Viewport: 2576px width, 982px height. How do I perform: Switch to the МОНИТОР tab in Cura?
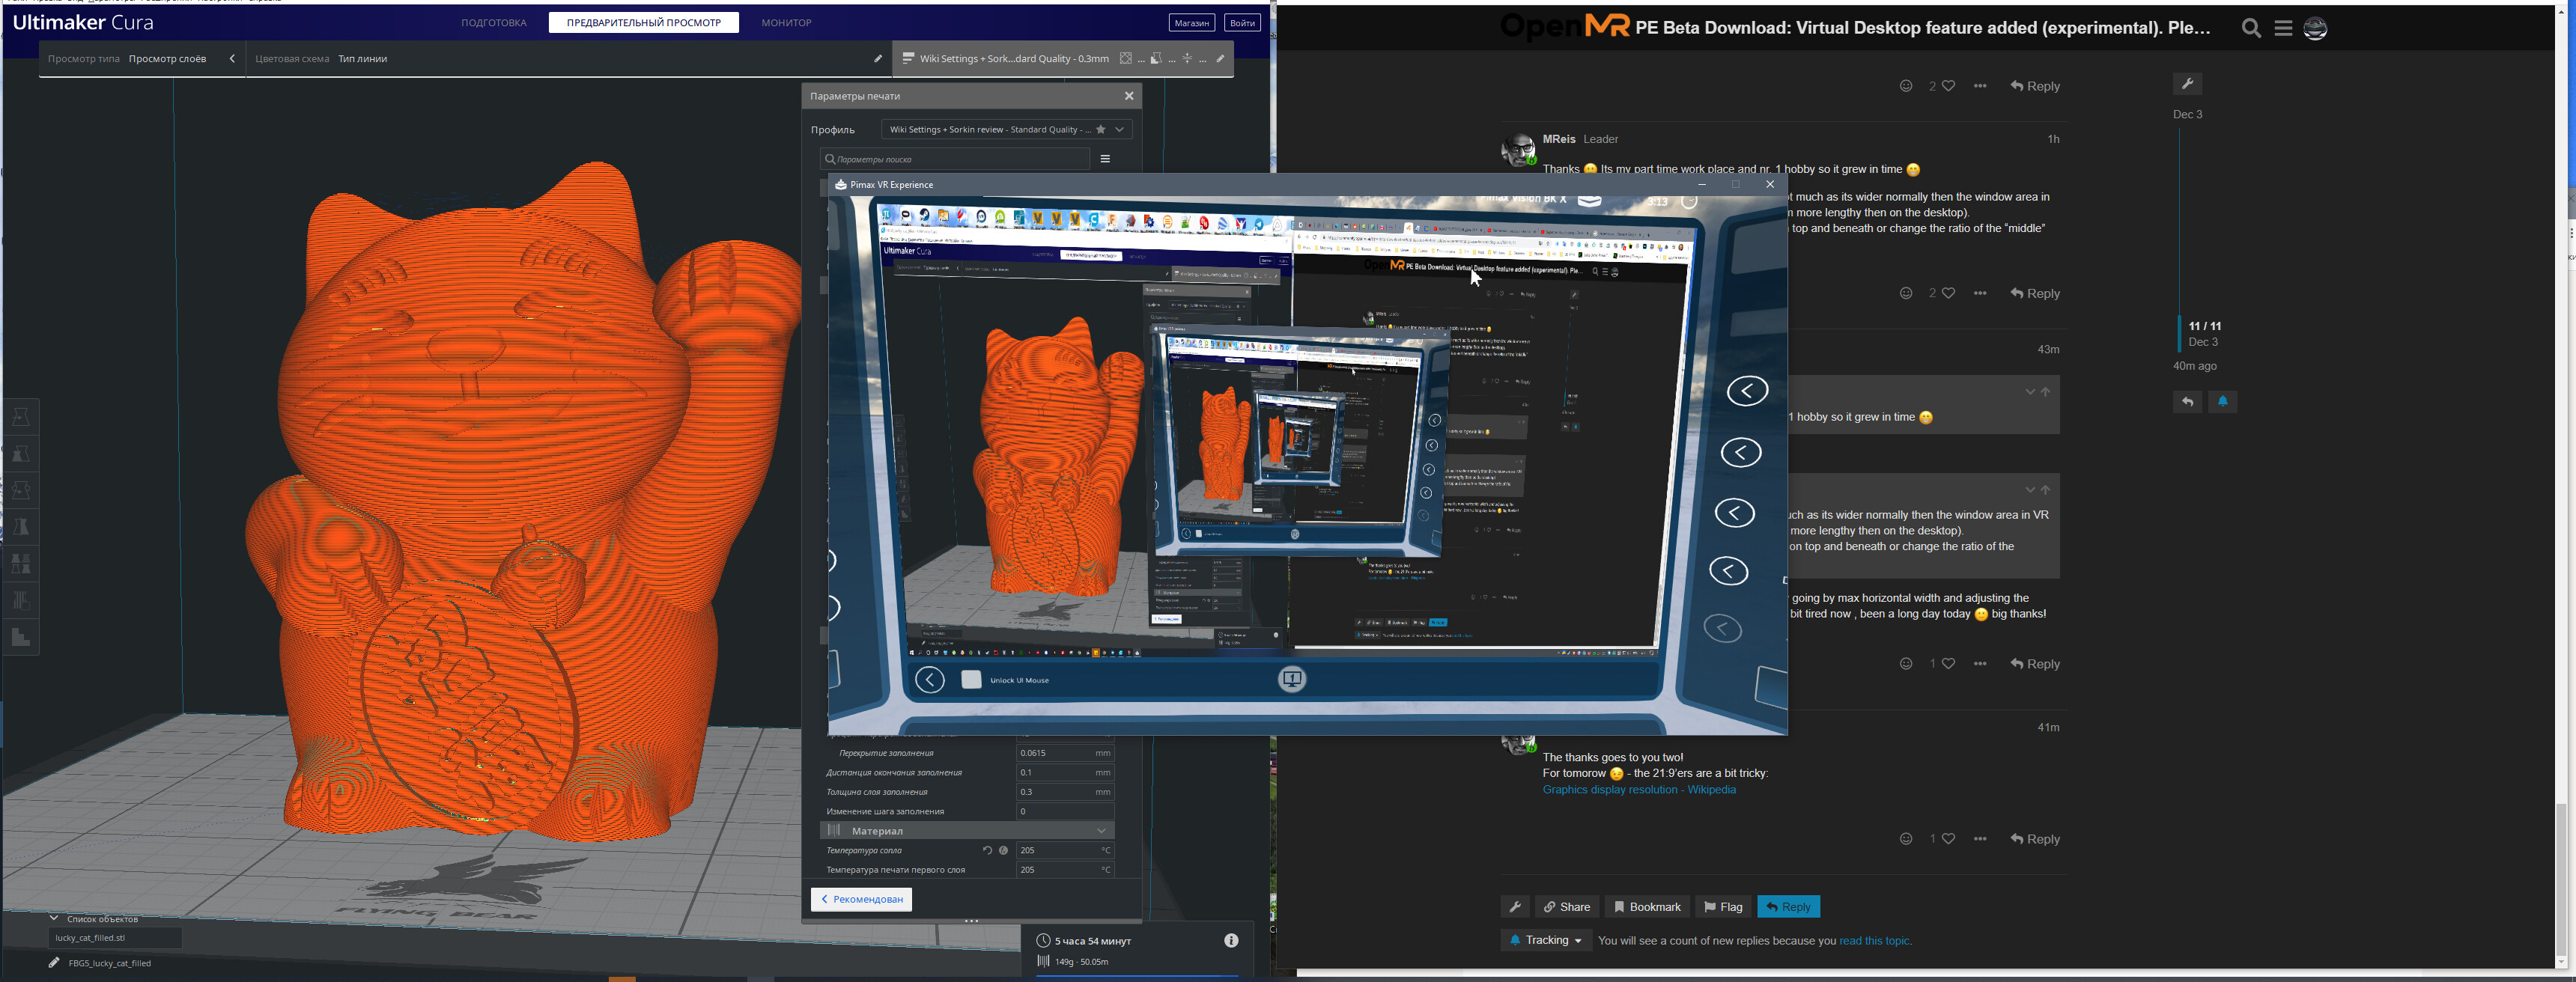(786, 22)
